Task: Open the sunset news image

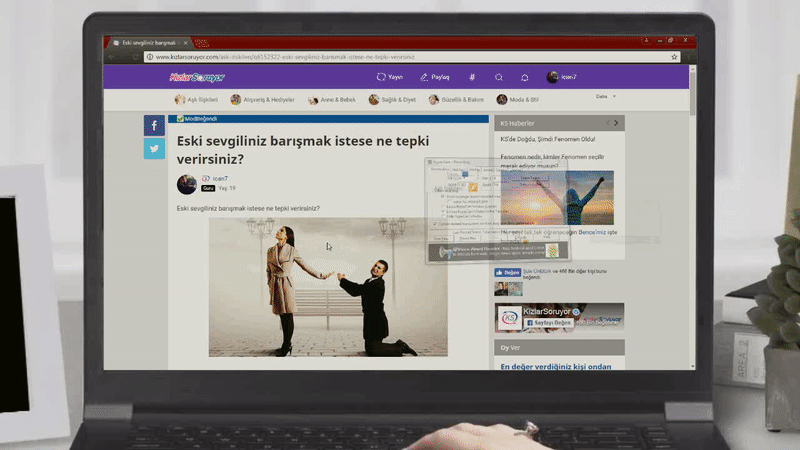Action: pyautogui.click(x=557, y=197)
